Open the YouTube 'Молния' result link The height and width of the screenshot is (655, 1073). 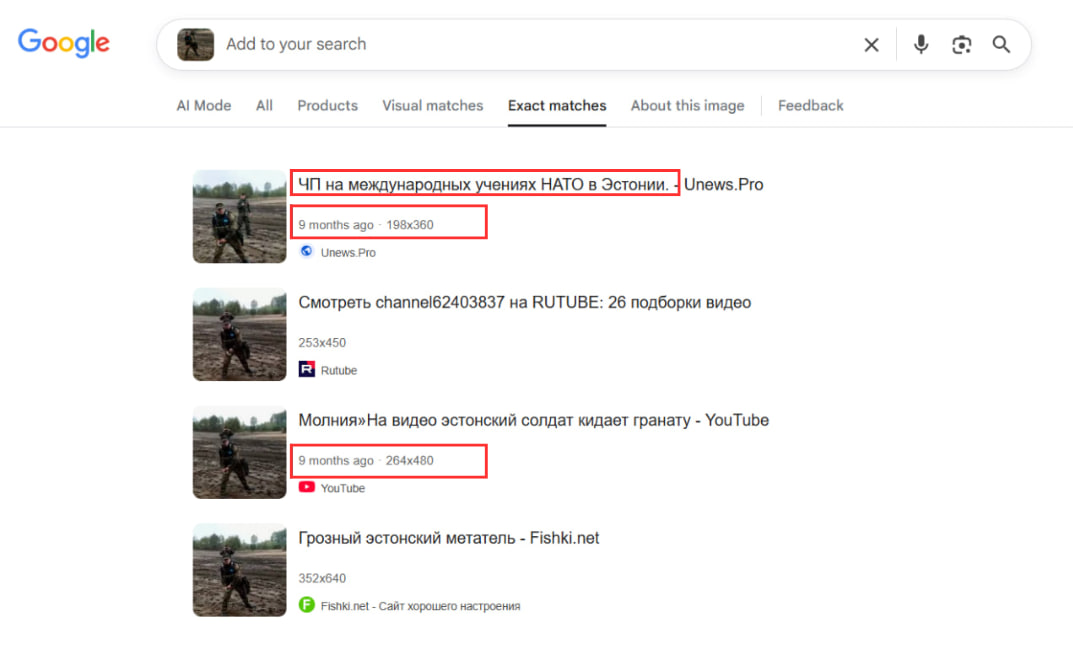point(533,420)
